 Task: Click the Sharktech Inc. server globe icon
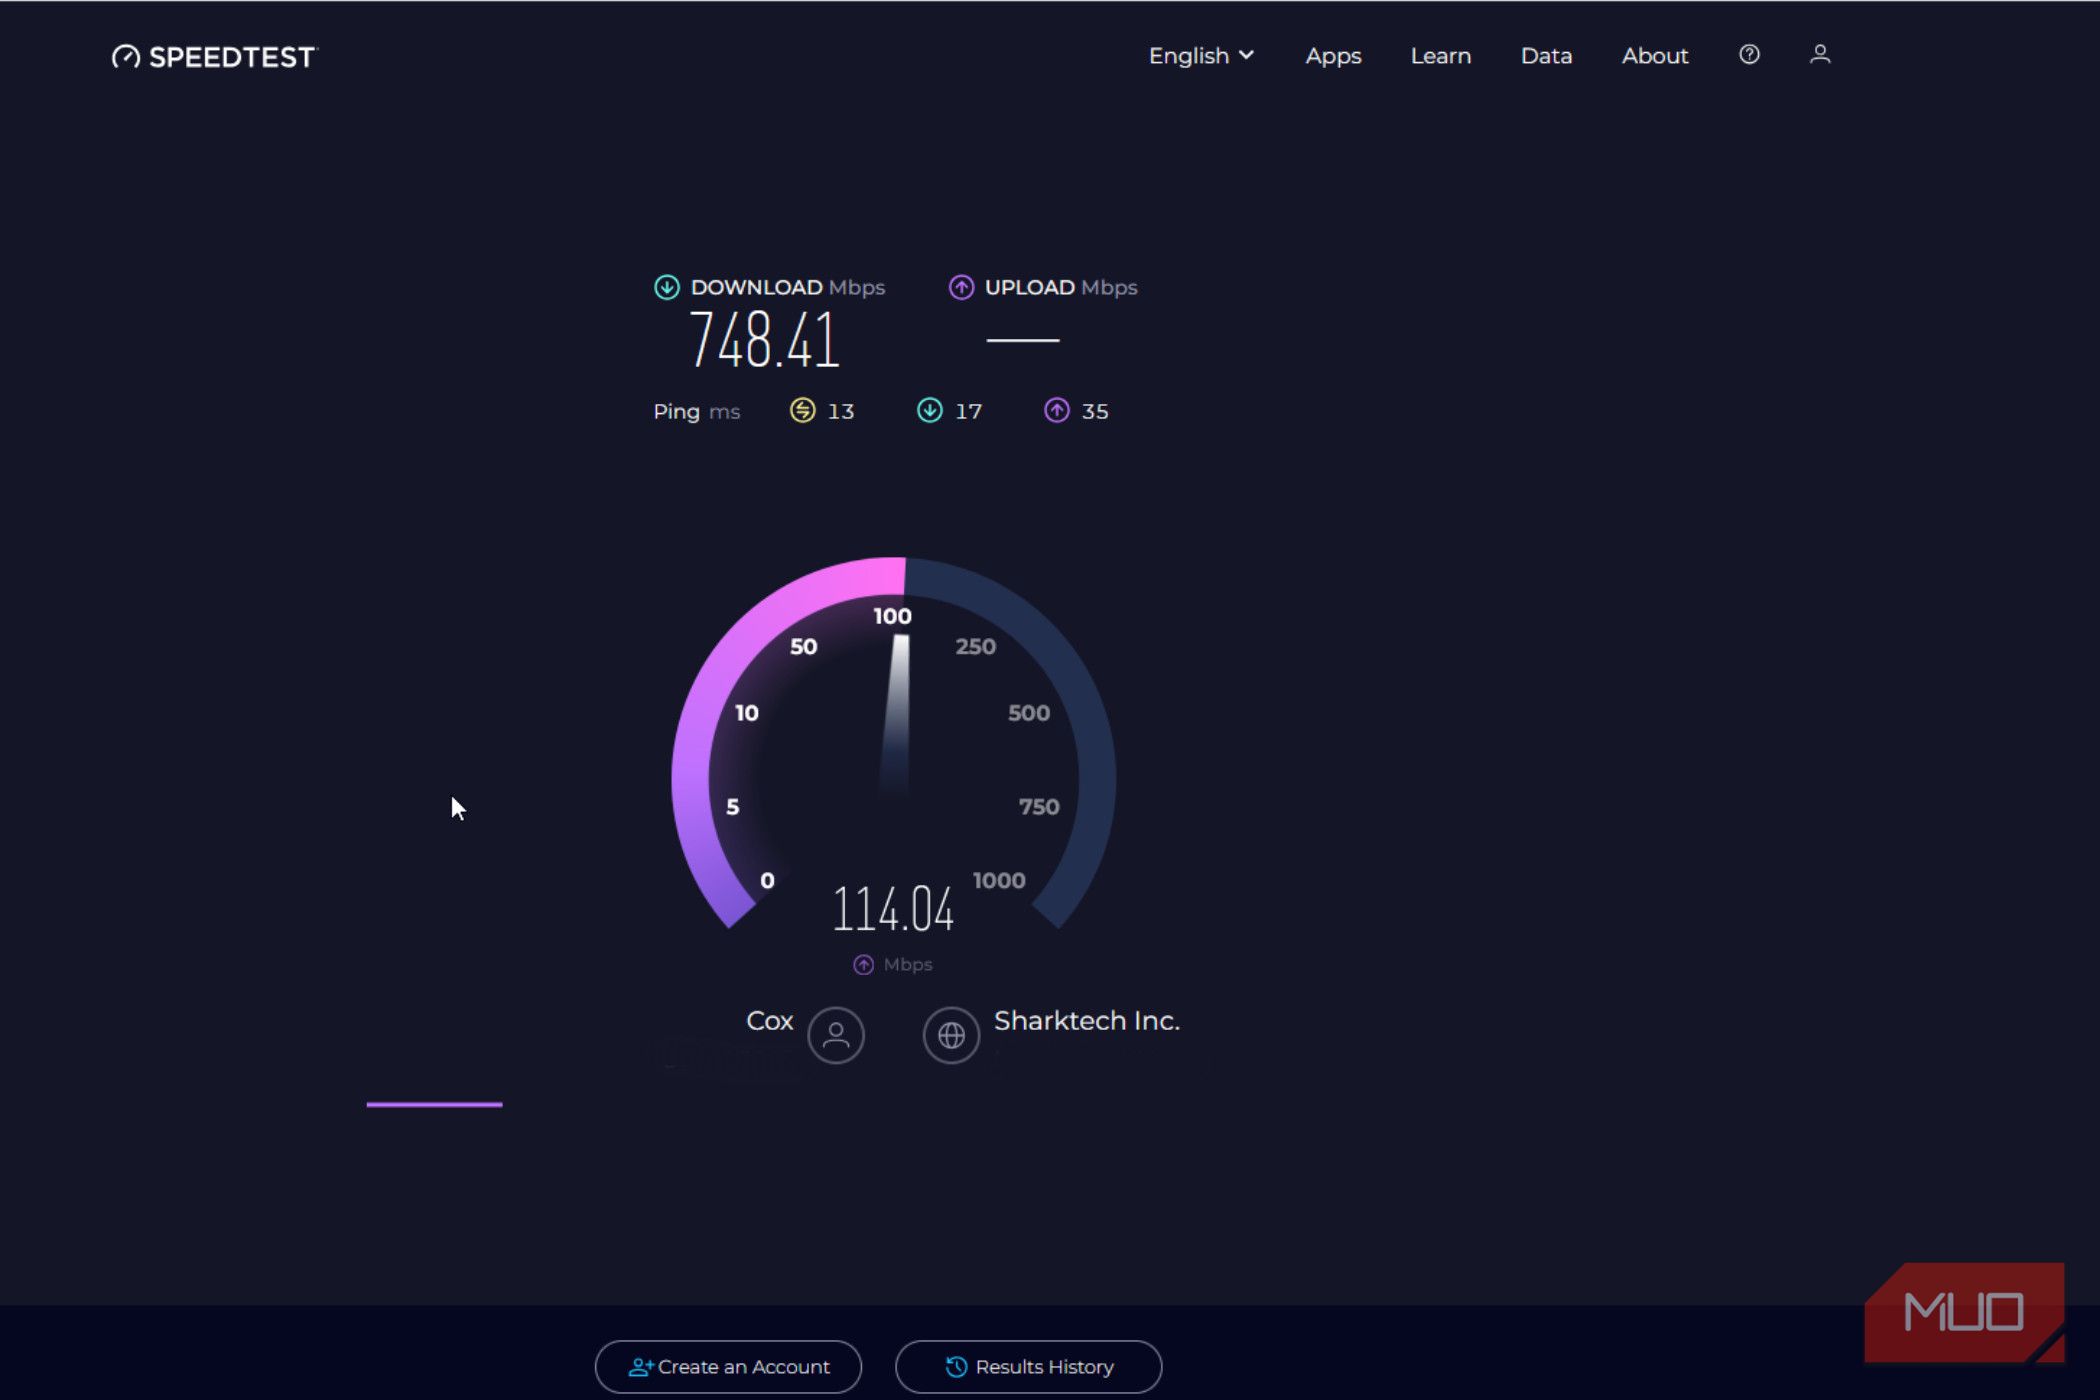(x=951, y=1035)
